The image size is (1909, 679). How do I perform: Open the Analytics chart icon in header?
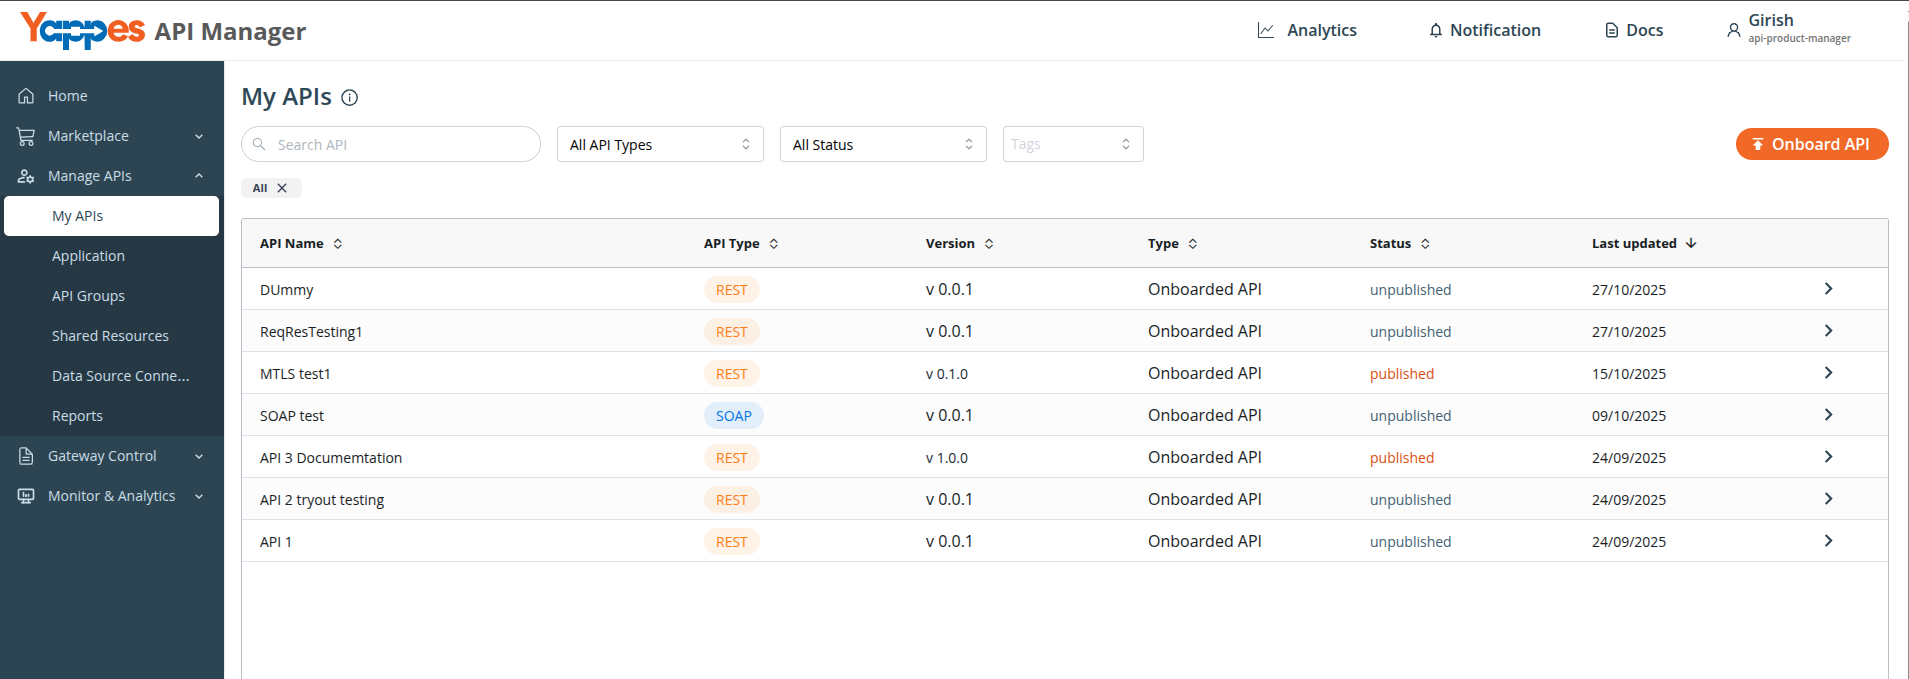point(1266,31)
